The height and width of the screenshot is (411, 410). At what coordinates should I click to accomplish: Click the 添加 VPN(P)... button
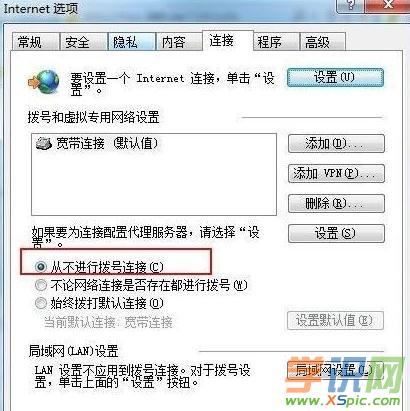coord(336,174)
